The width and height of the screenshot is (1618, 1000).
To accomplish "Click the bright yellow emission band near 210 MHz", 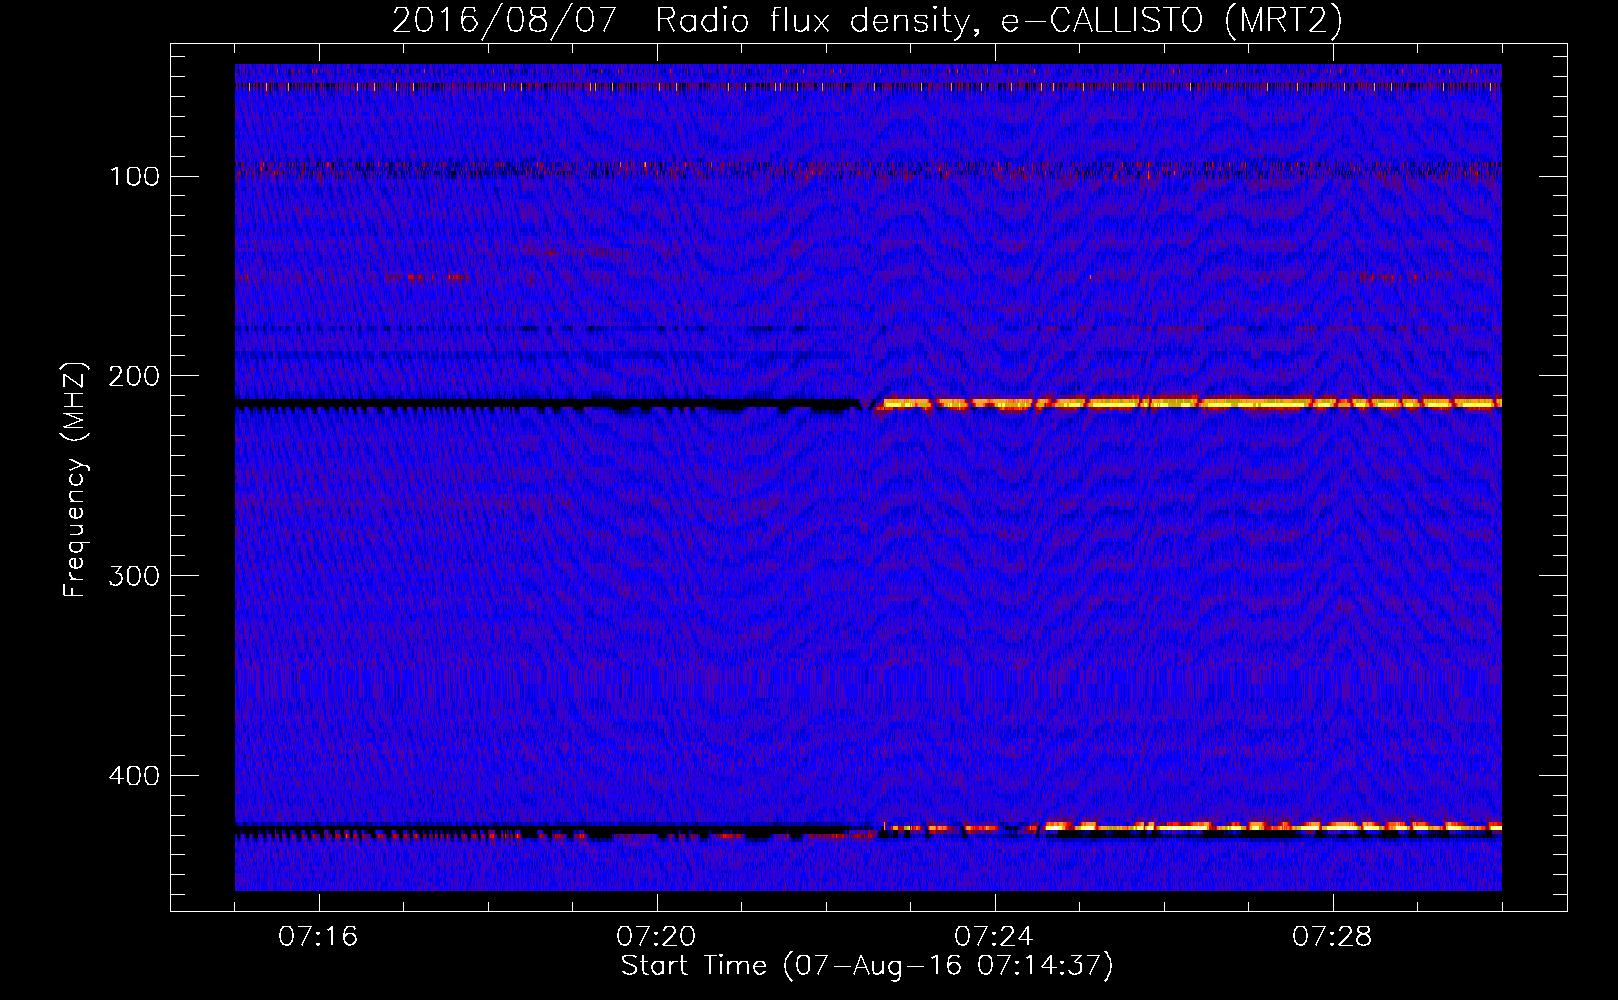I will tap(1190, 404).
